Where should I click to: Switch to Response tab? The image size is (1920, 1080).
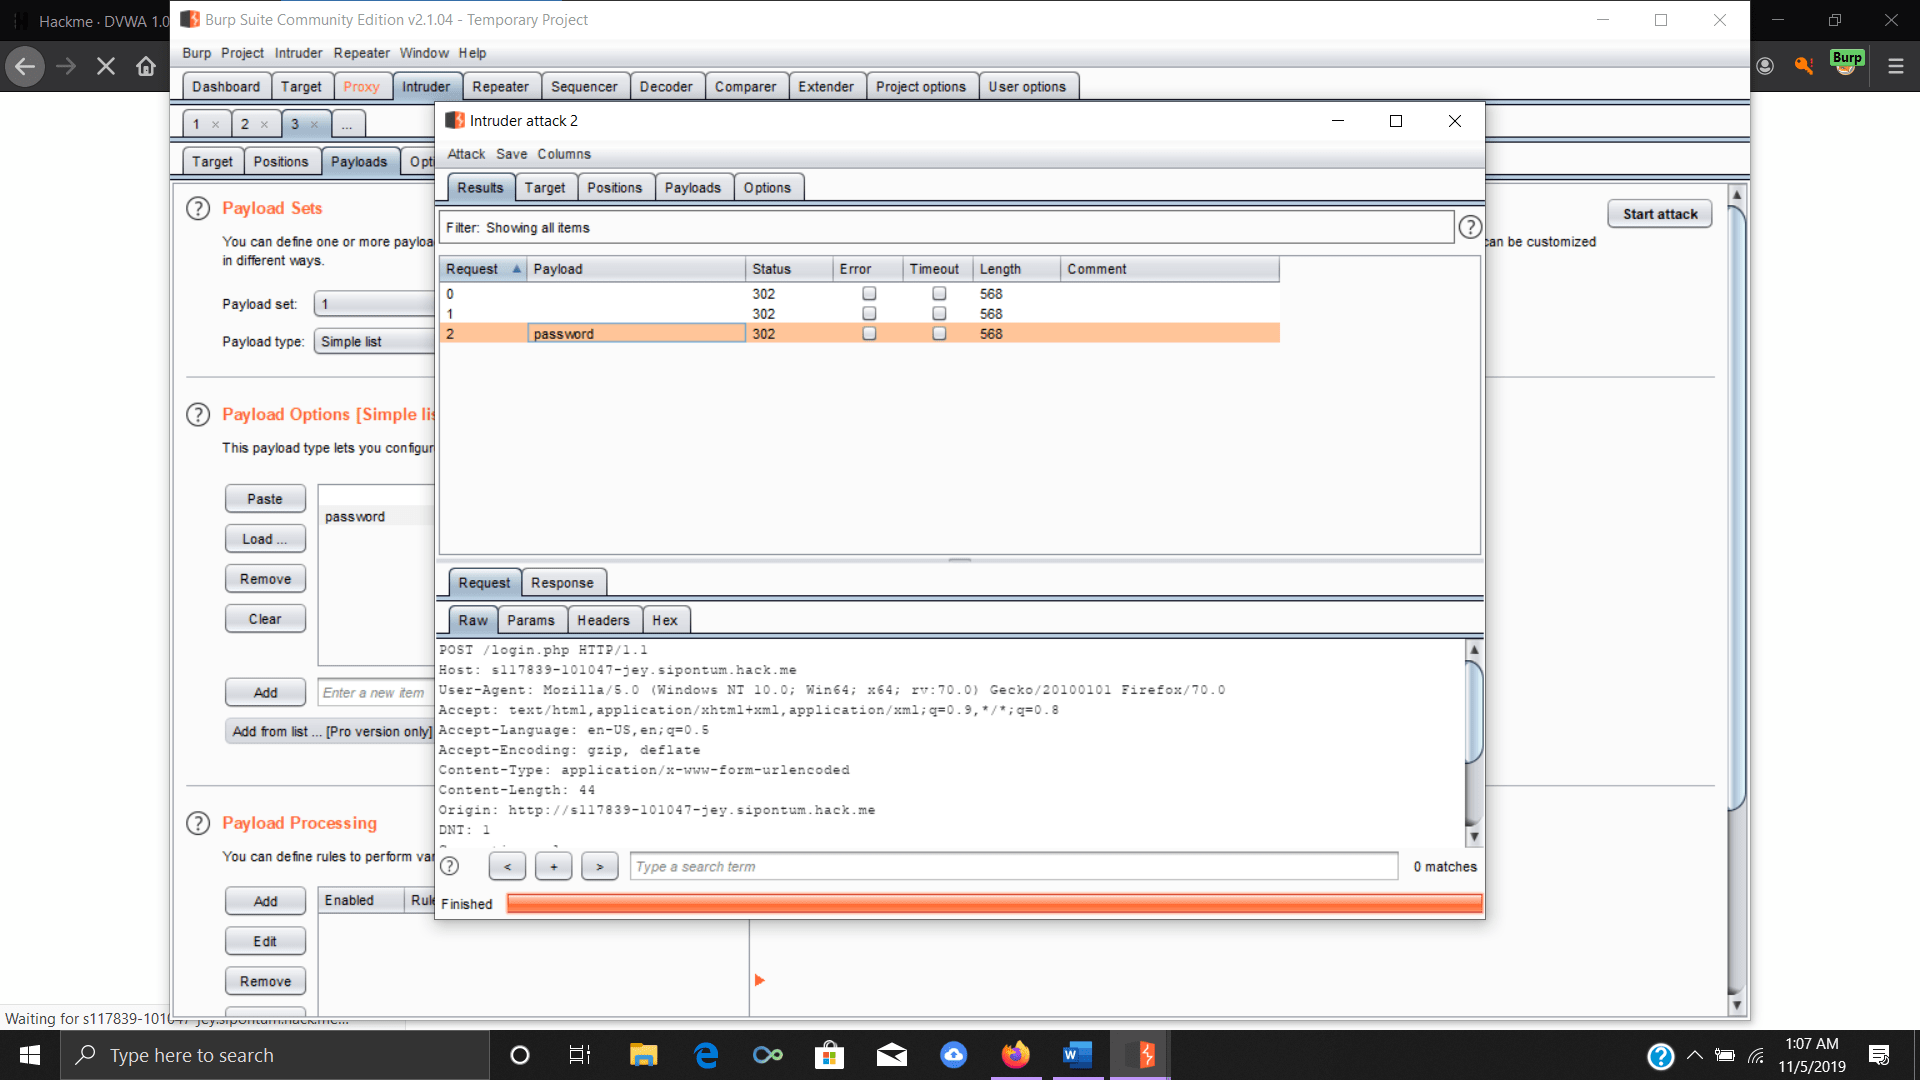(x=562, y=583)
